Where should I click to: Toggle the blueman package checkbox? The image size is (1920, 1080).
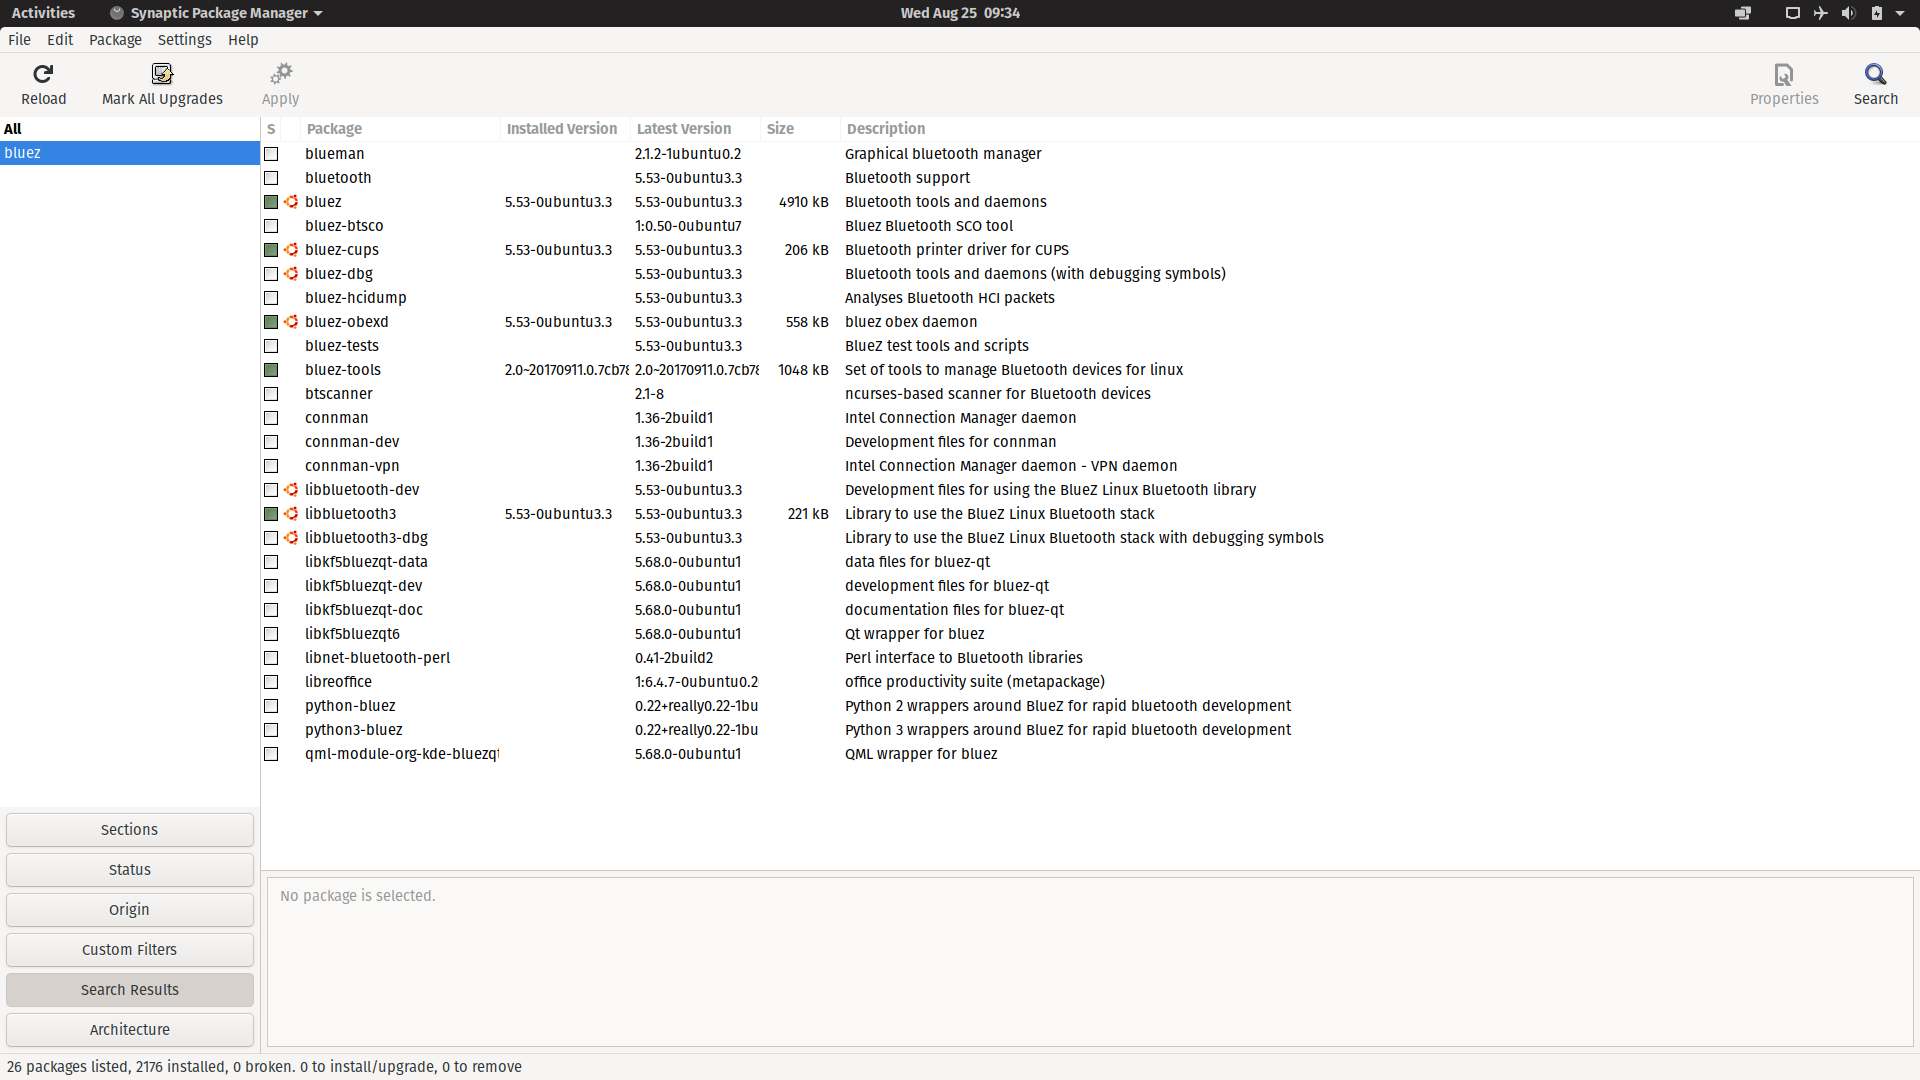click(x=271, y=154)
